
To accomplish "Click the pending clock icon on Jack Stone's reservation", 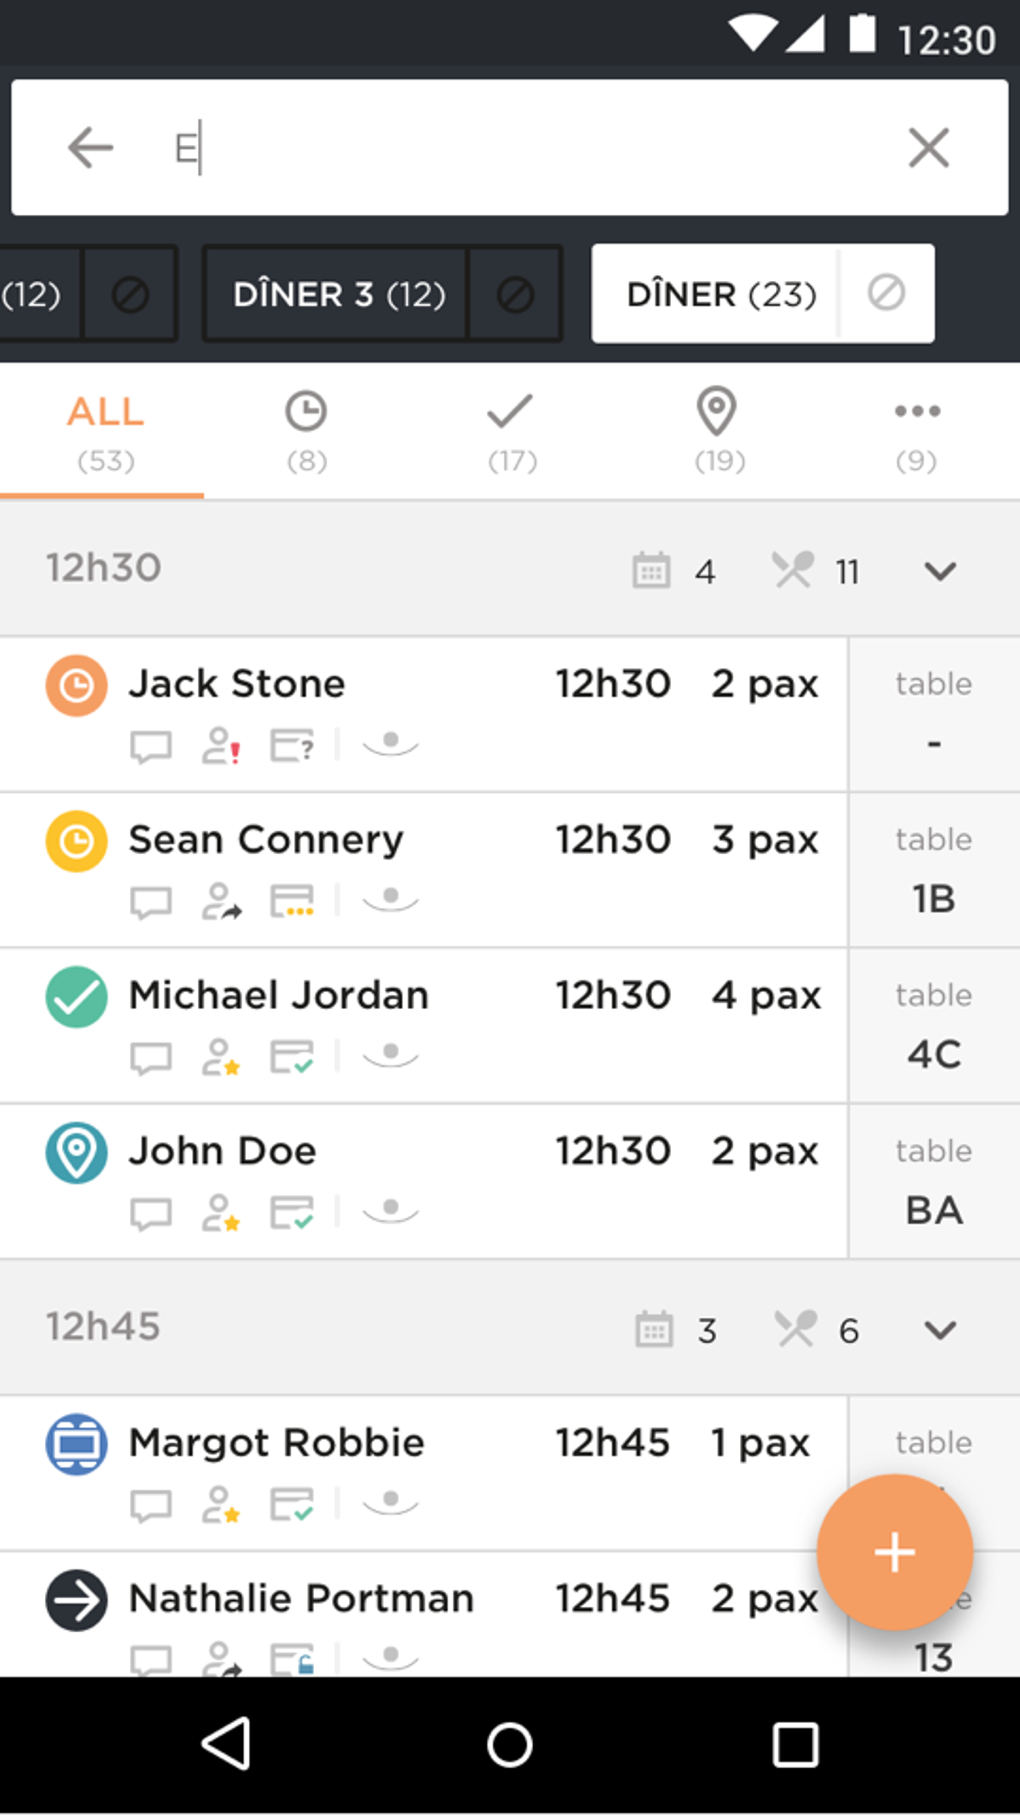I will (x=76, y=684).
